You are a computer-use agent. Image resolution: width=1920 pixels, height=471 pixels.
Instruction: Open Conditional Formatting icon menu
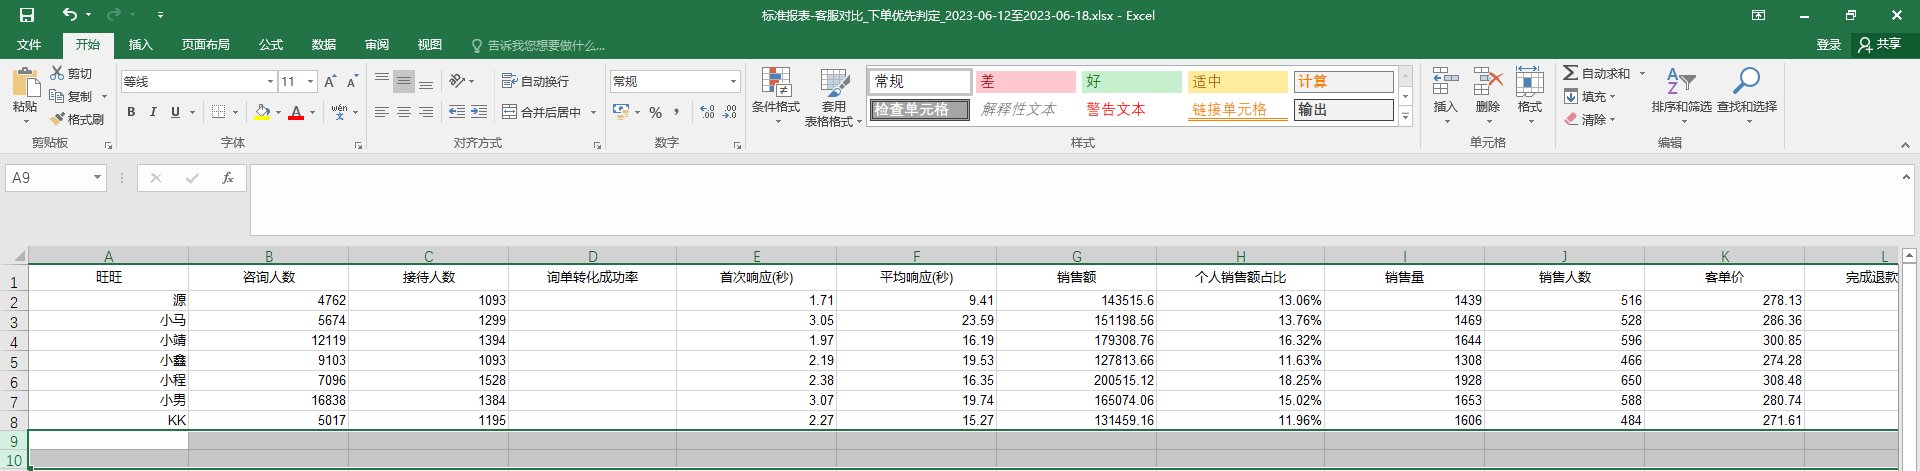tap(776, 83)
